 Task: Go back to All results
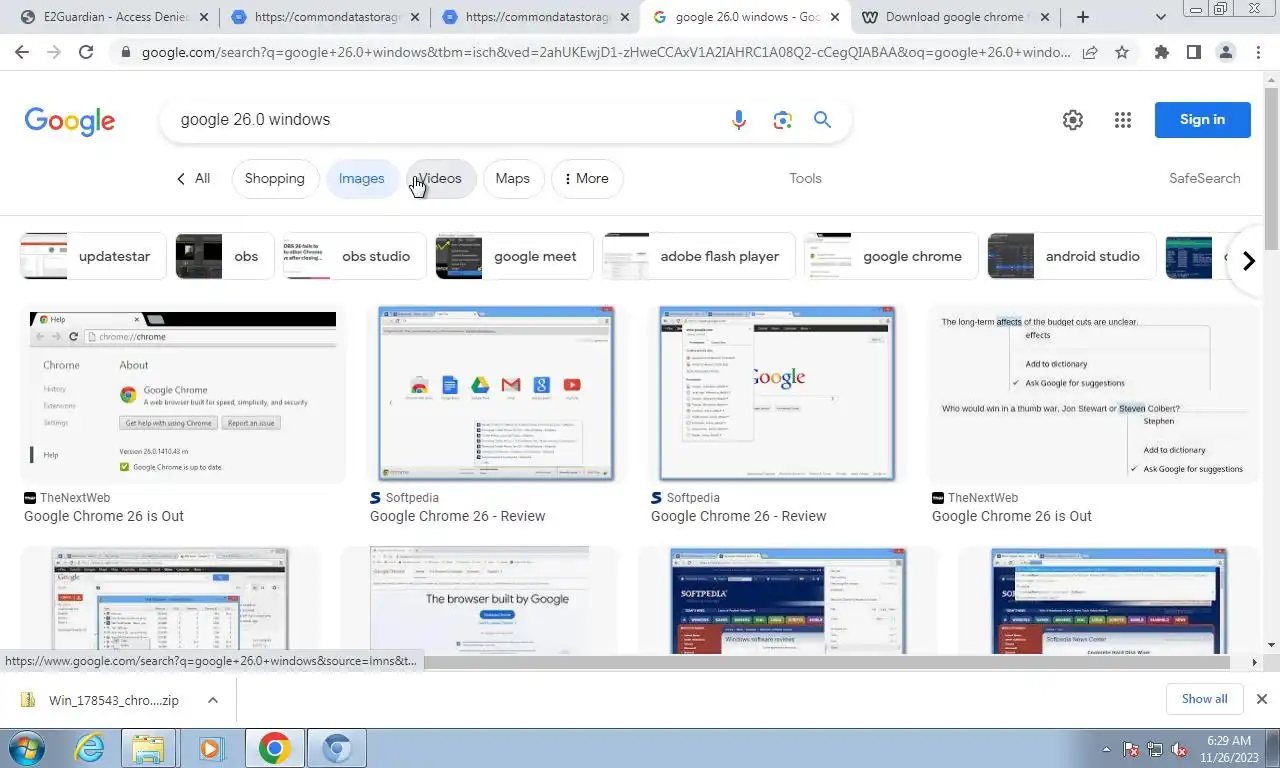(x=193, y=179)
